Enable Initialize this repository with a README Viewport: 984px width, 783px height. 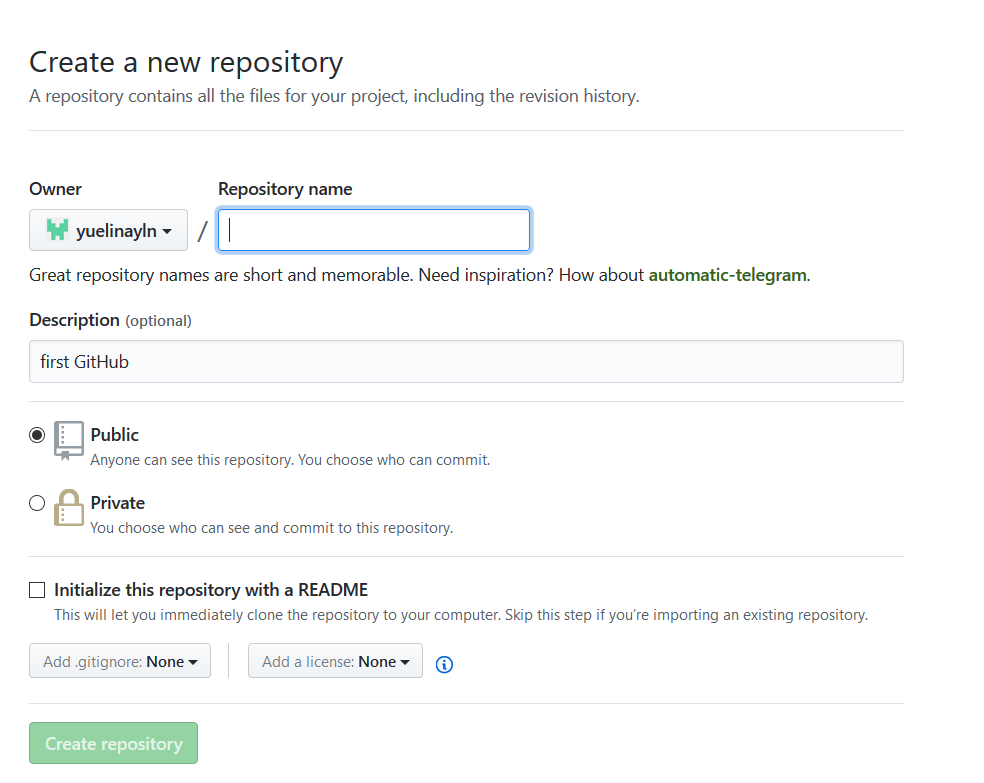[37, 590]
